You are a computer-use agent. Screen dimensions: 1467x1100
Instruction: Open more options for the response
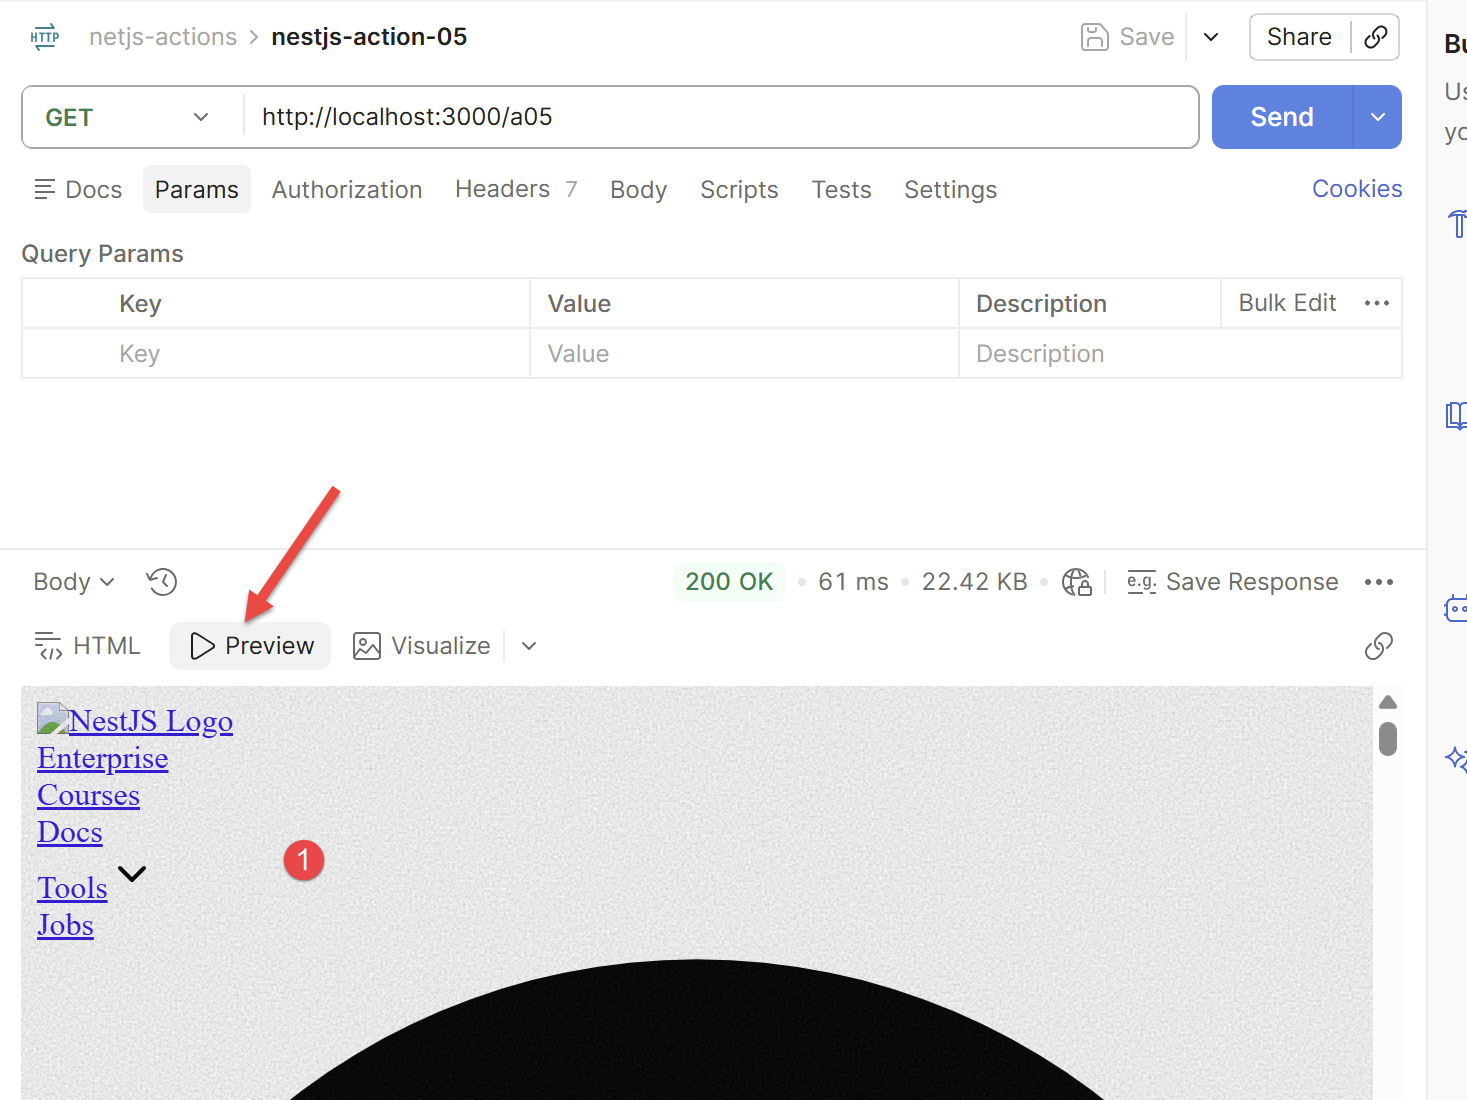pyautogui.click(x=1379, y=582)
